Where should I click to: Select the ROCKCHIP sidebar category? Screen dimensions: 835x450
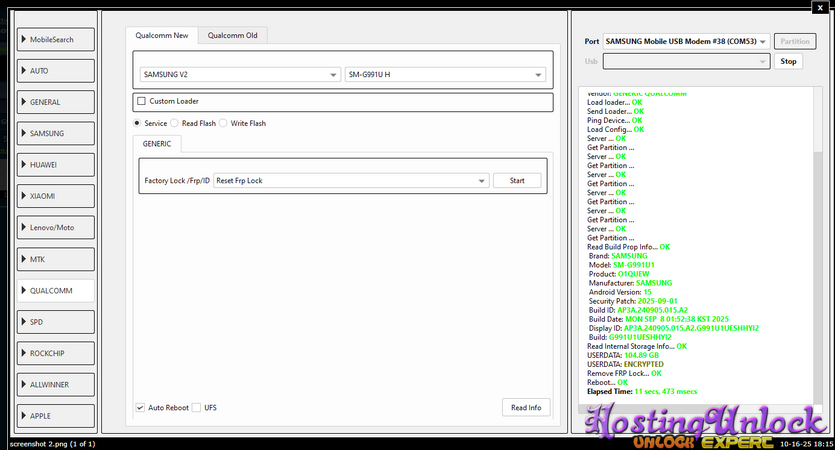pyautogui.click(x=57, y=353)
